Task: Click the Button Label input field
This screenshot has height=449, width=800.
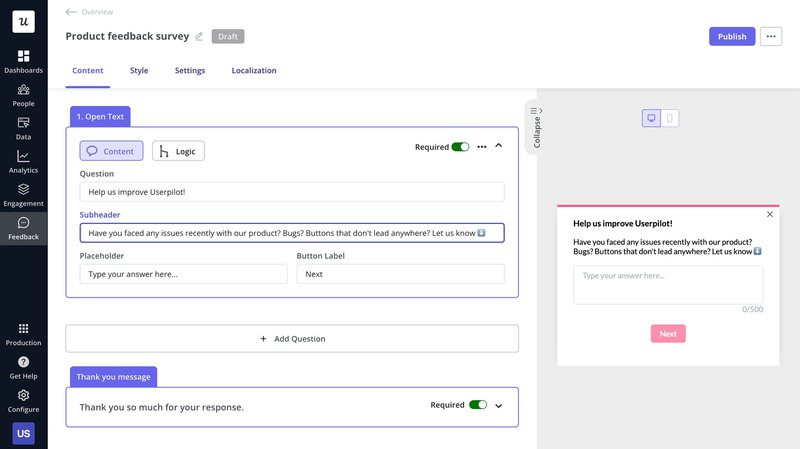Action: 401,274
